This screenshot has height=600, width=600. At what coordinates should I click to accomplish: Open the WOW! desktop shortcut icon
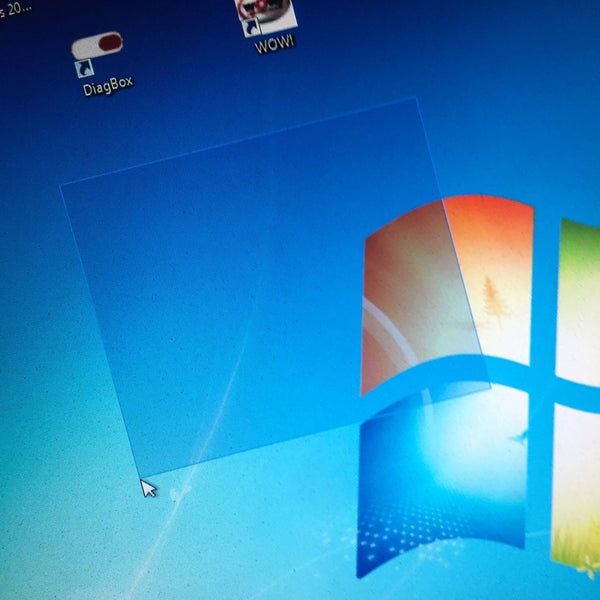pyautogui.click(x=267, y=17)
